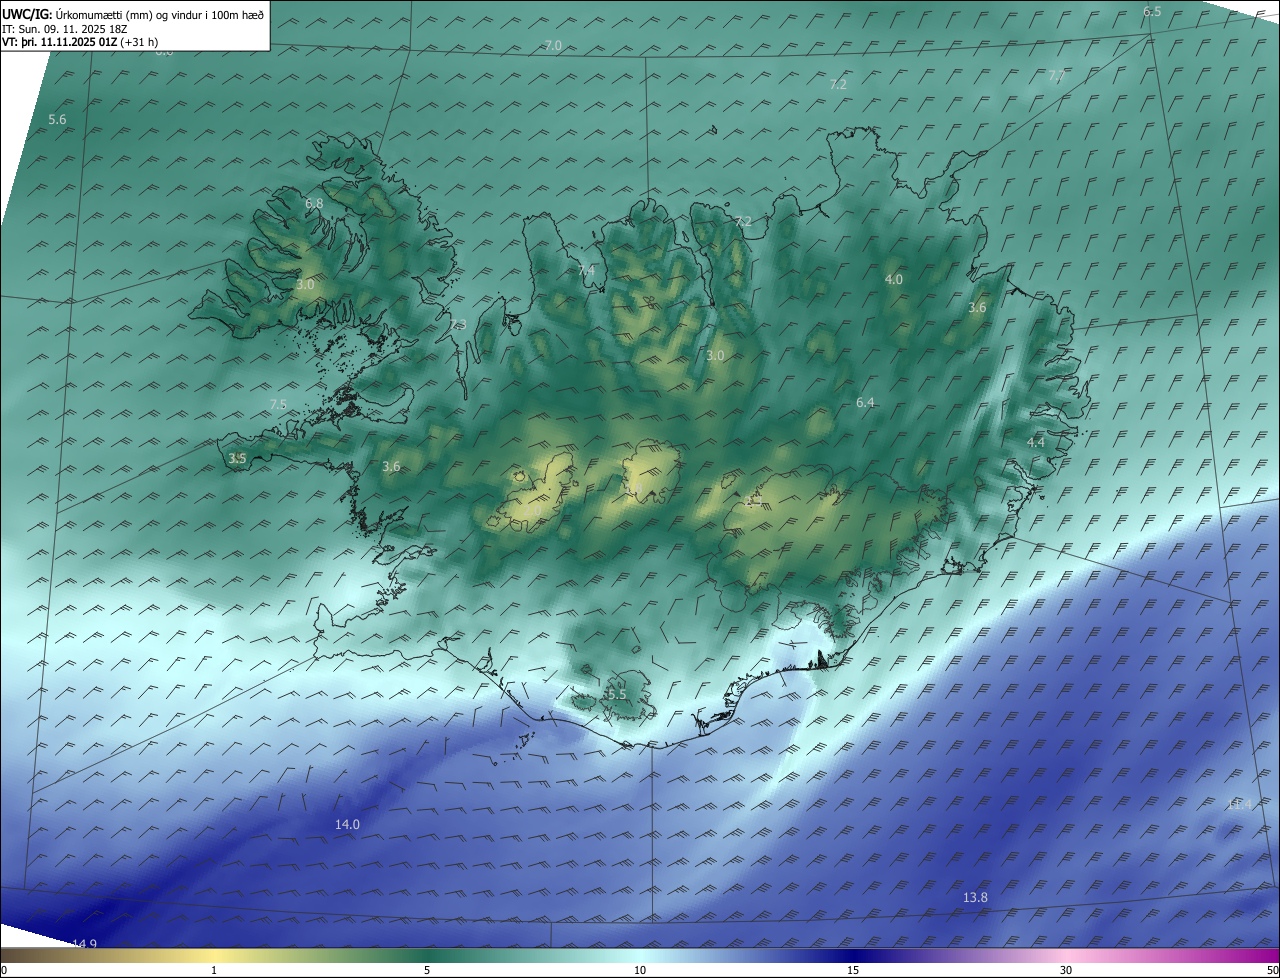Click the colour scale tick label 50
This screenshot has width=1280, height=978.
1272,970
